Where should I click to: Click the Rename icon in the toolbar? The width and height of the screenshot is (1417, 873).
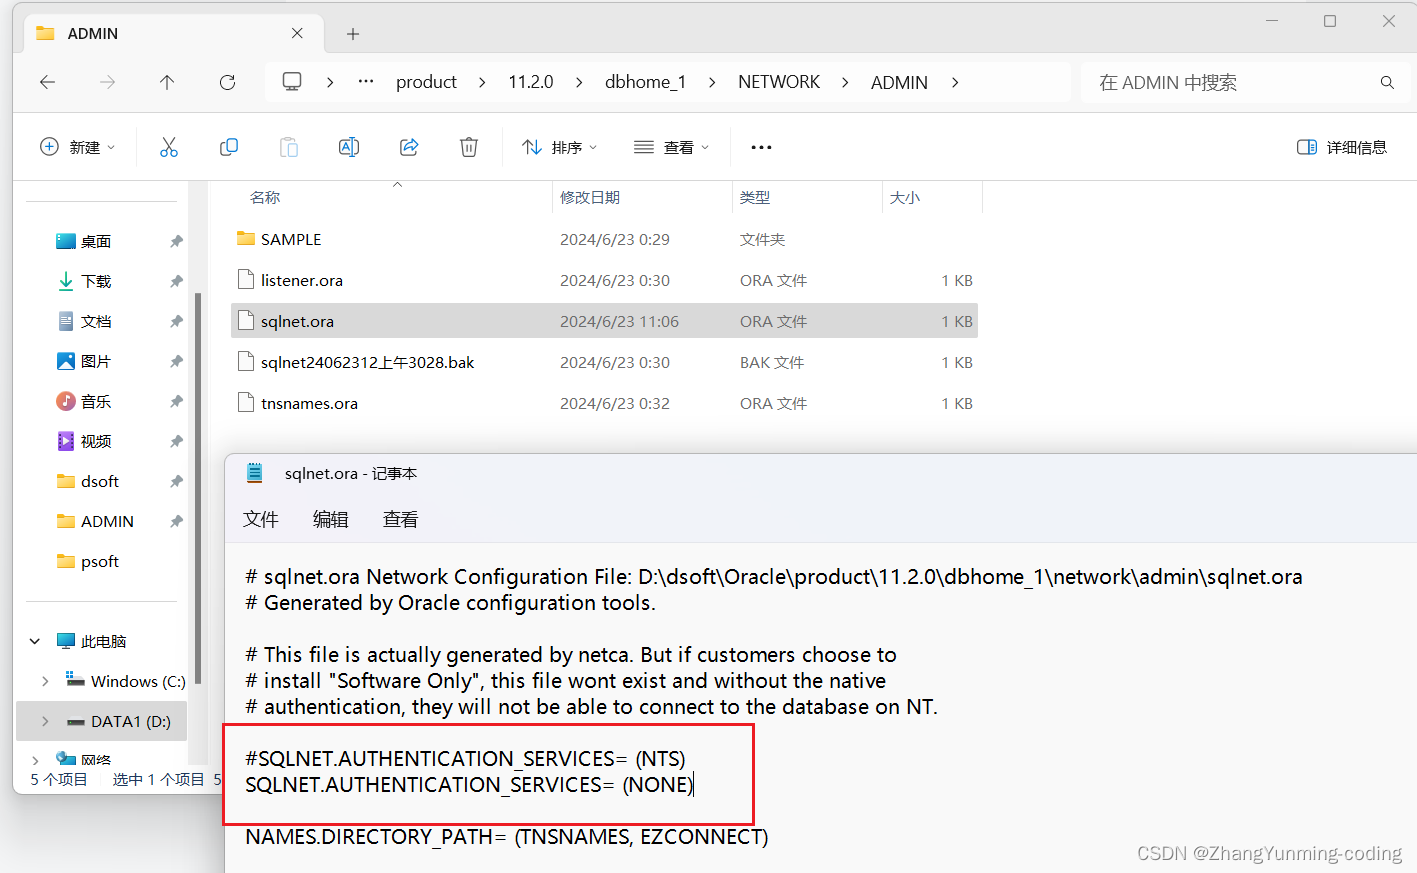[348, 146]
